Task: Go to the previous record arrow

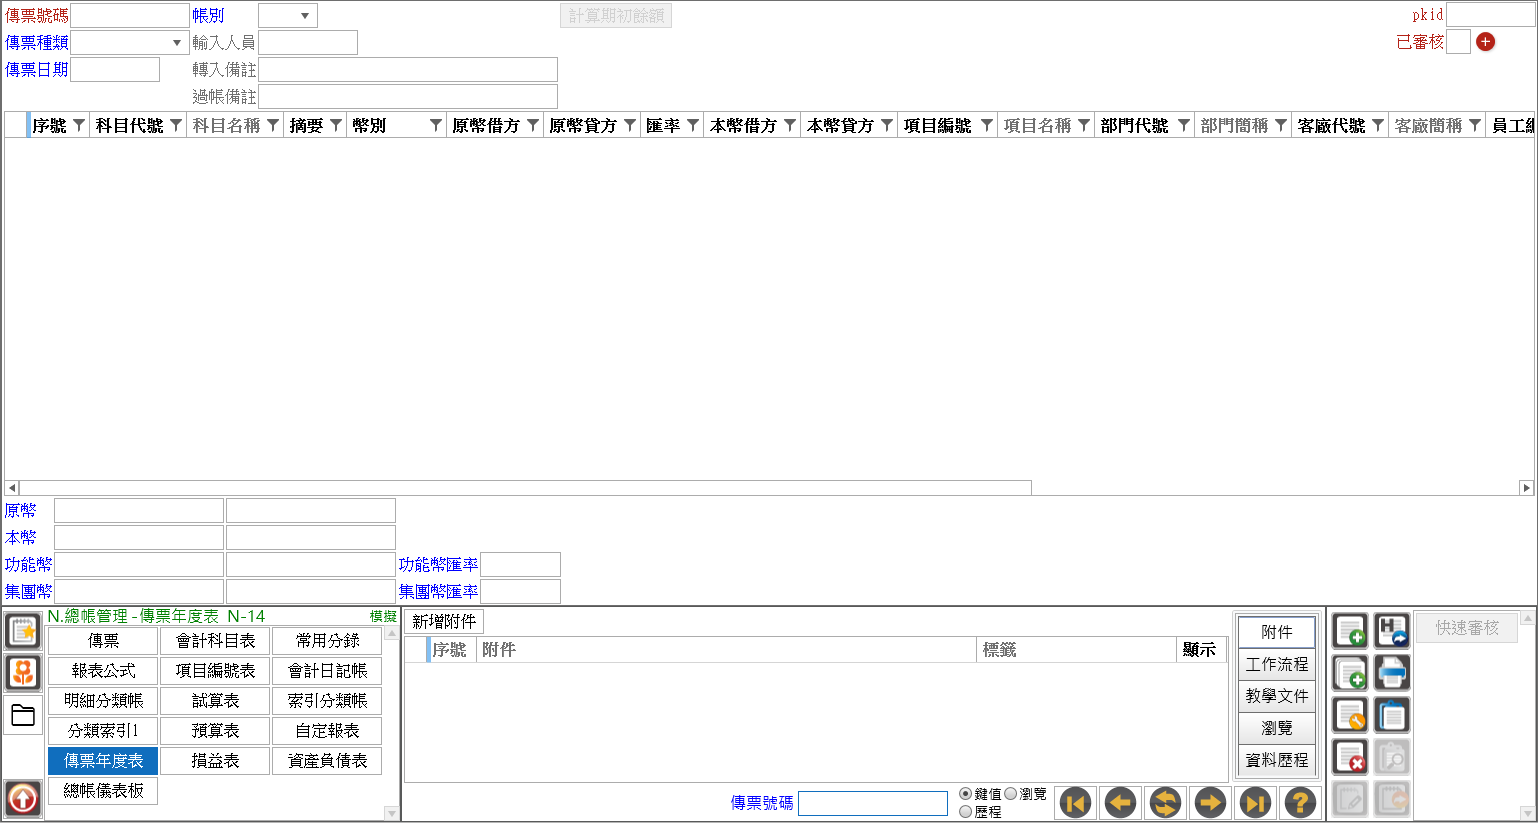Action: click(1121, 802)
